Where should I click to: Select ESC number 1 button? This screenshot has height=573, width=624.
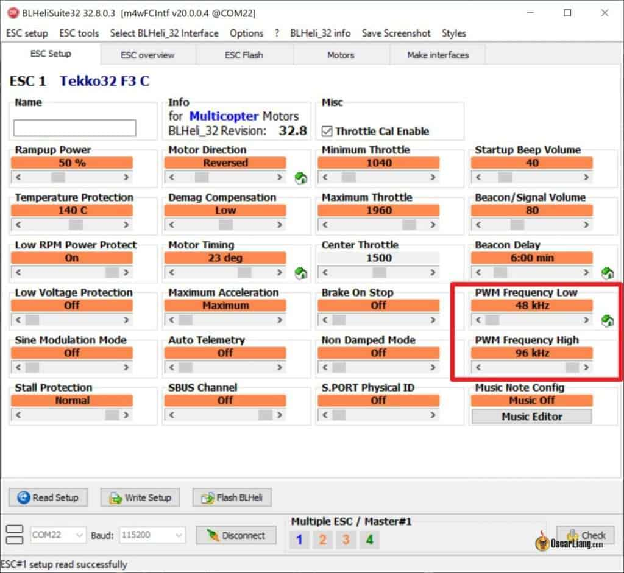pyautogui.click(x=299, y=540)
